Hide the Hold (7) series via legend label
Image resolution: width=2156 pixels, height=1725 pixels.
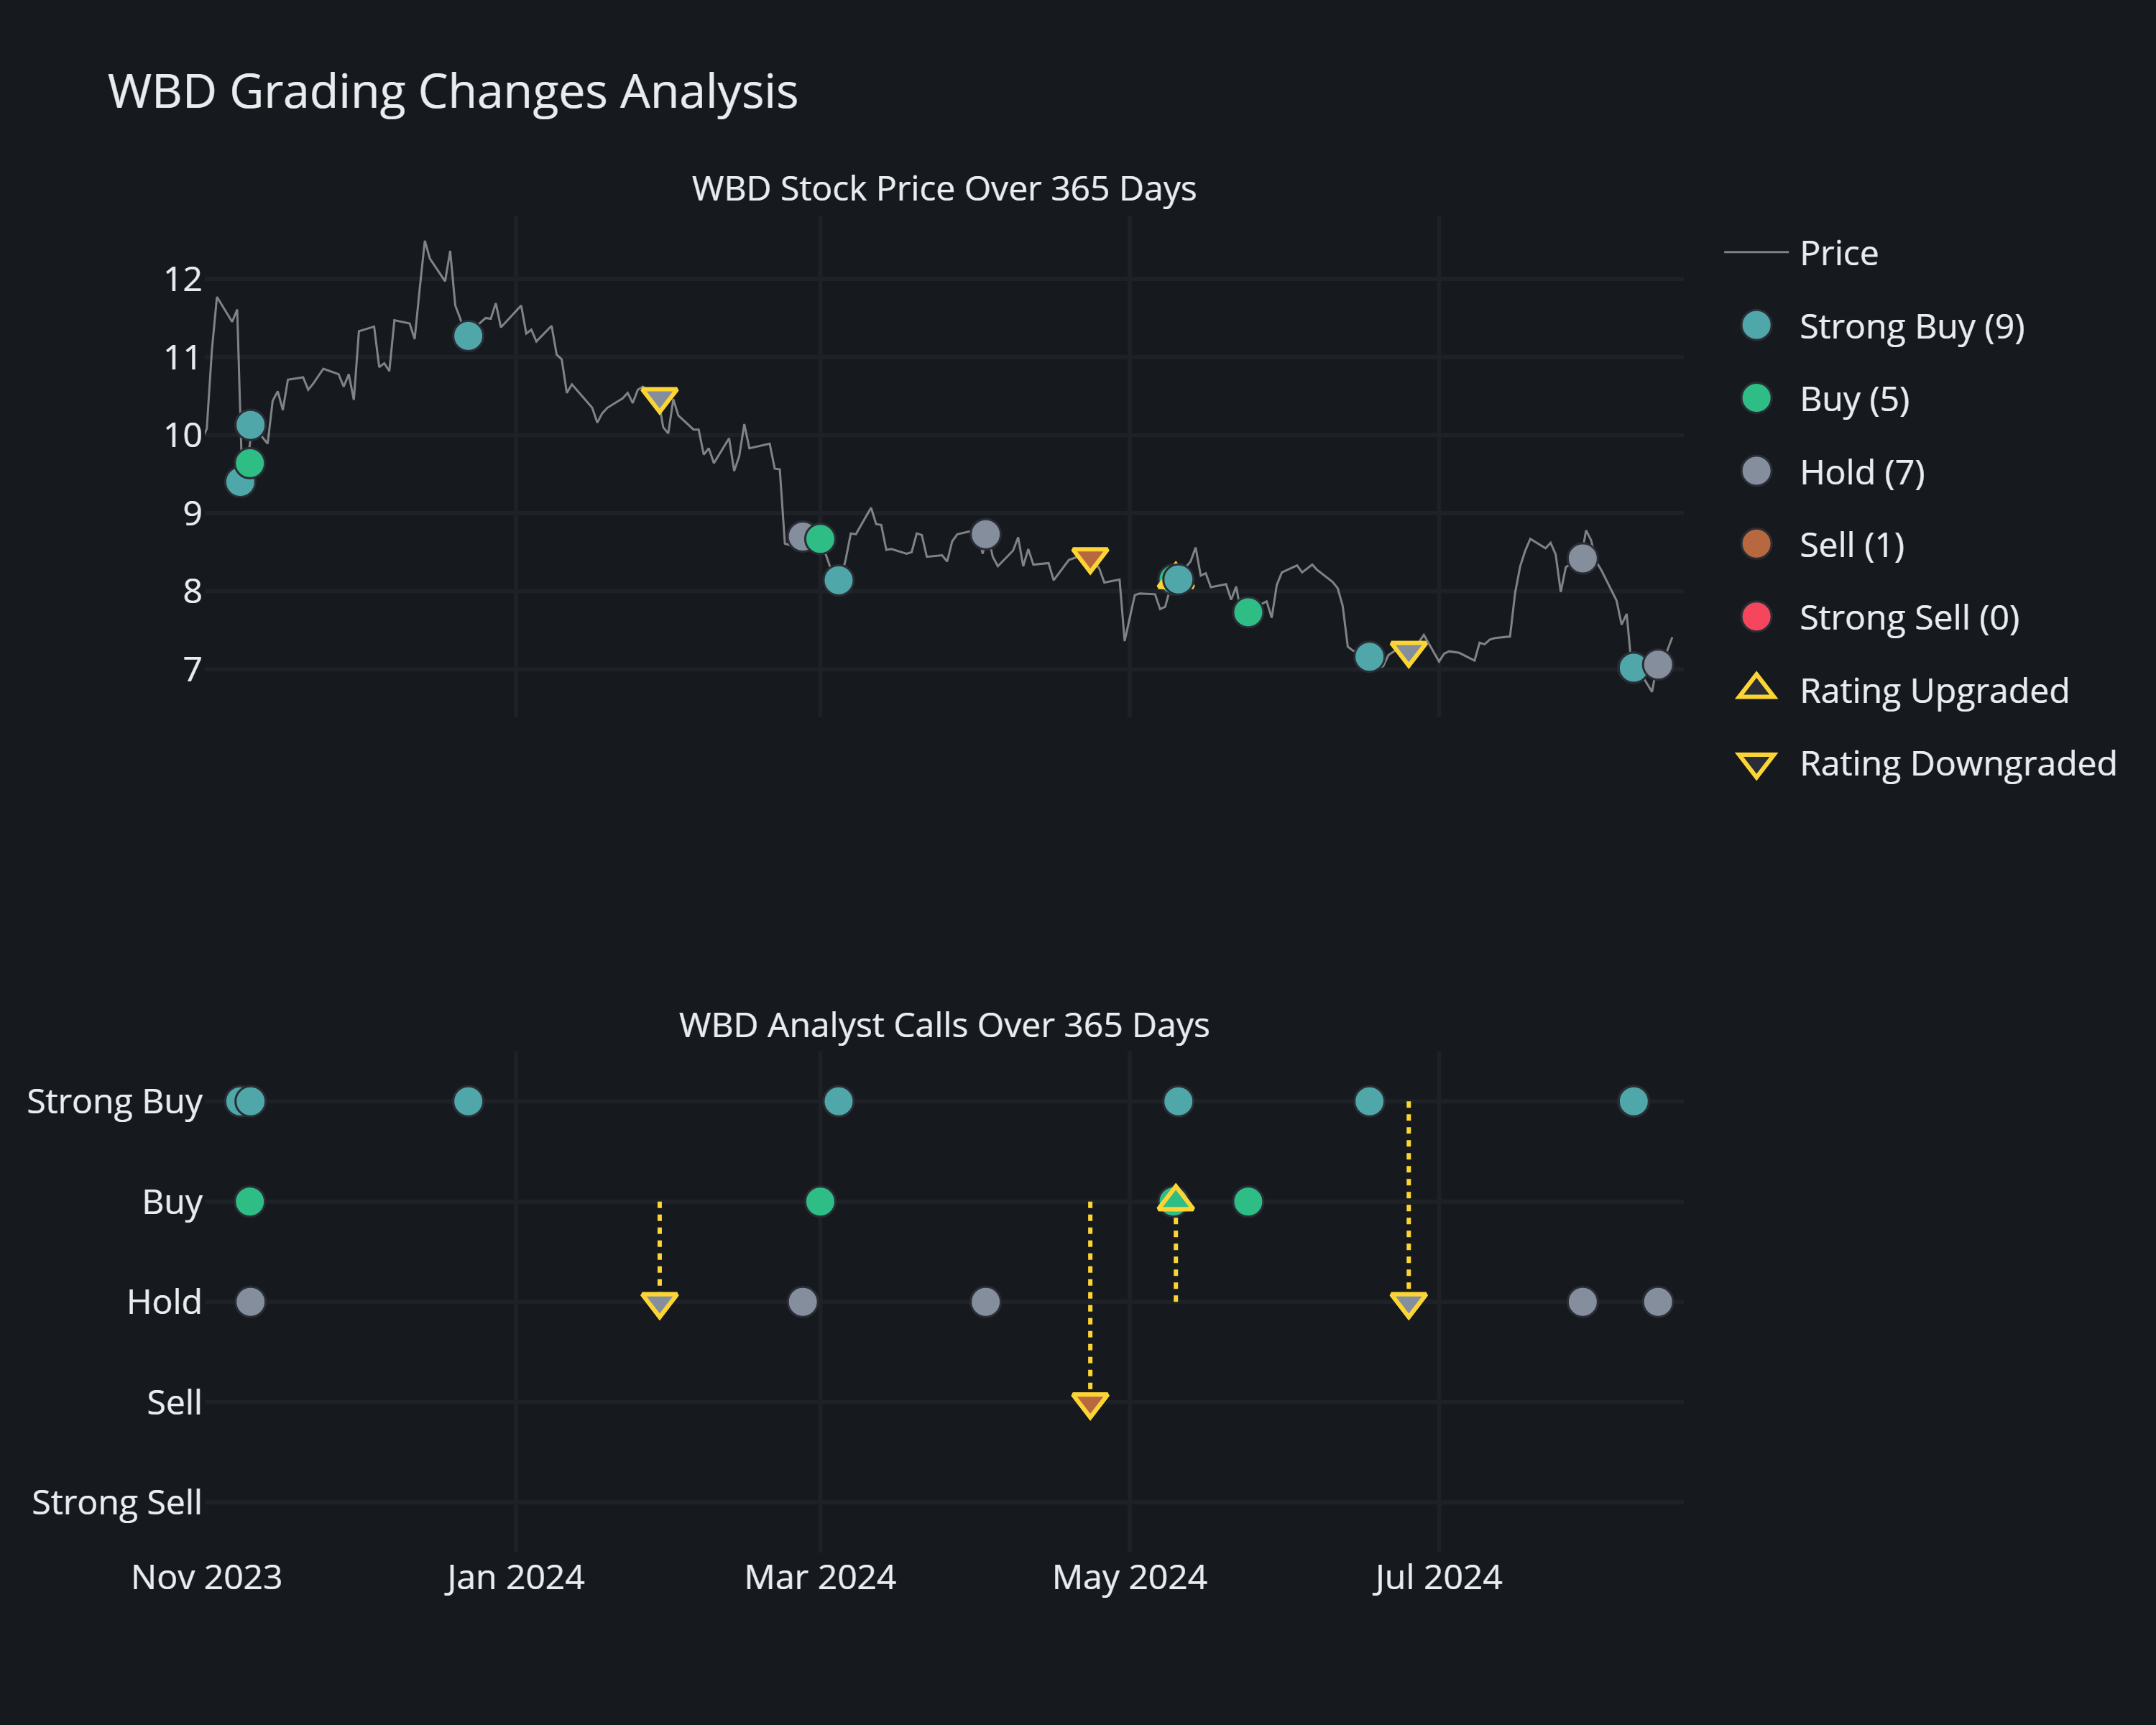pyautogui.click(x=1861, y=472)
